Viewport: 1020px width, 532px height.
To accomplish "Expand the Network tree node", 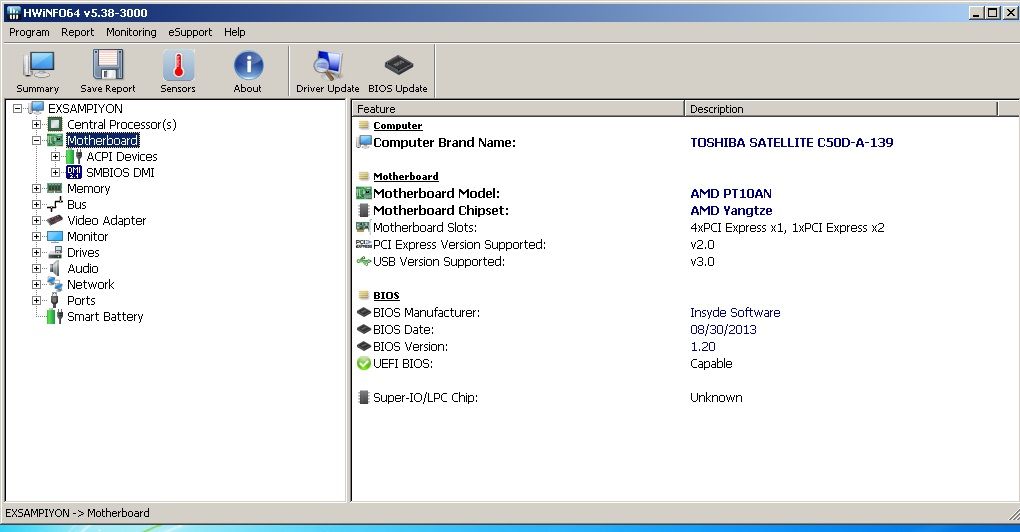I will pyautogui.click(x=36, y=284).
